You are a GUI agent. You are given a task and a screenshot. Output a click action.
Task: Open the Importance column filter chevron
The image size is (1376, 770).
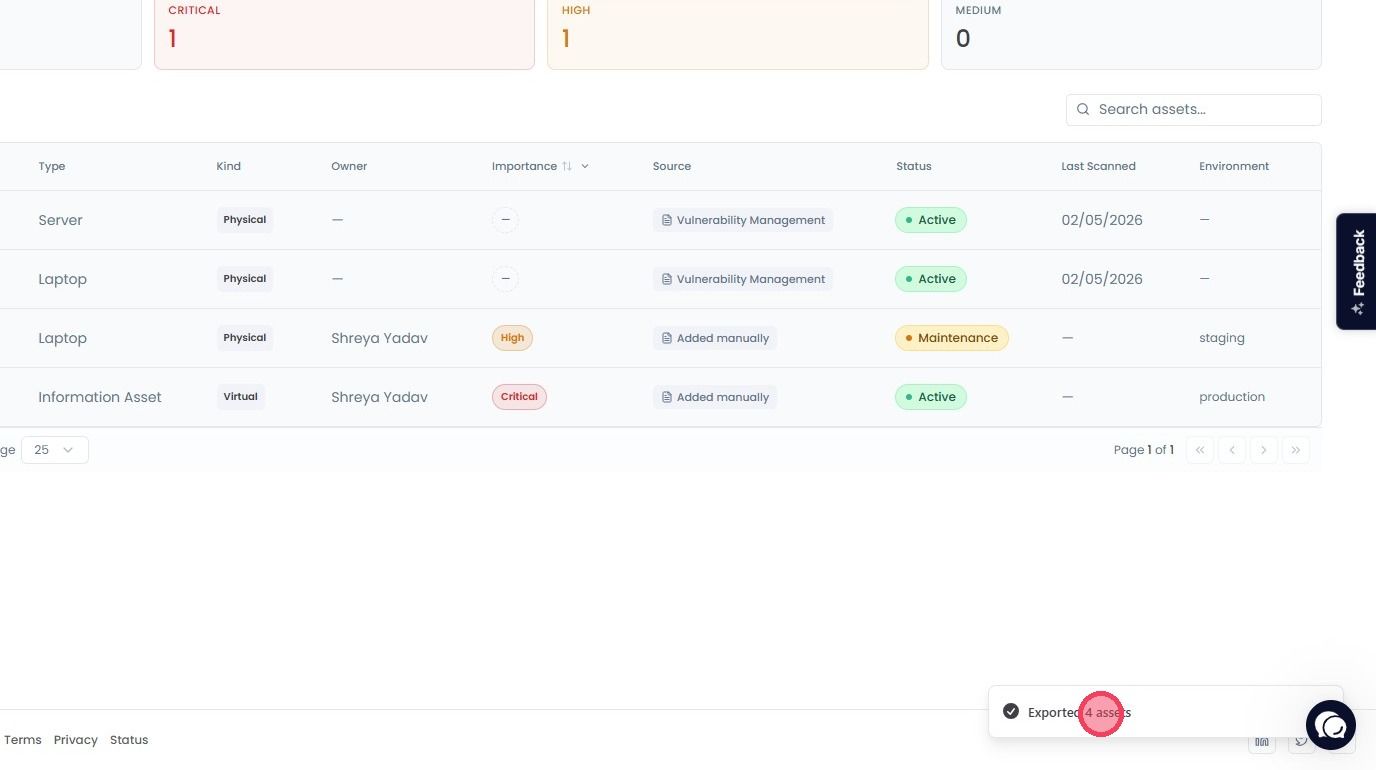click(x=585, y=166)
